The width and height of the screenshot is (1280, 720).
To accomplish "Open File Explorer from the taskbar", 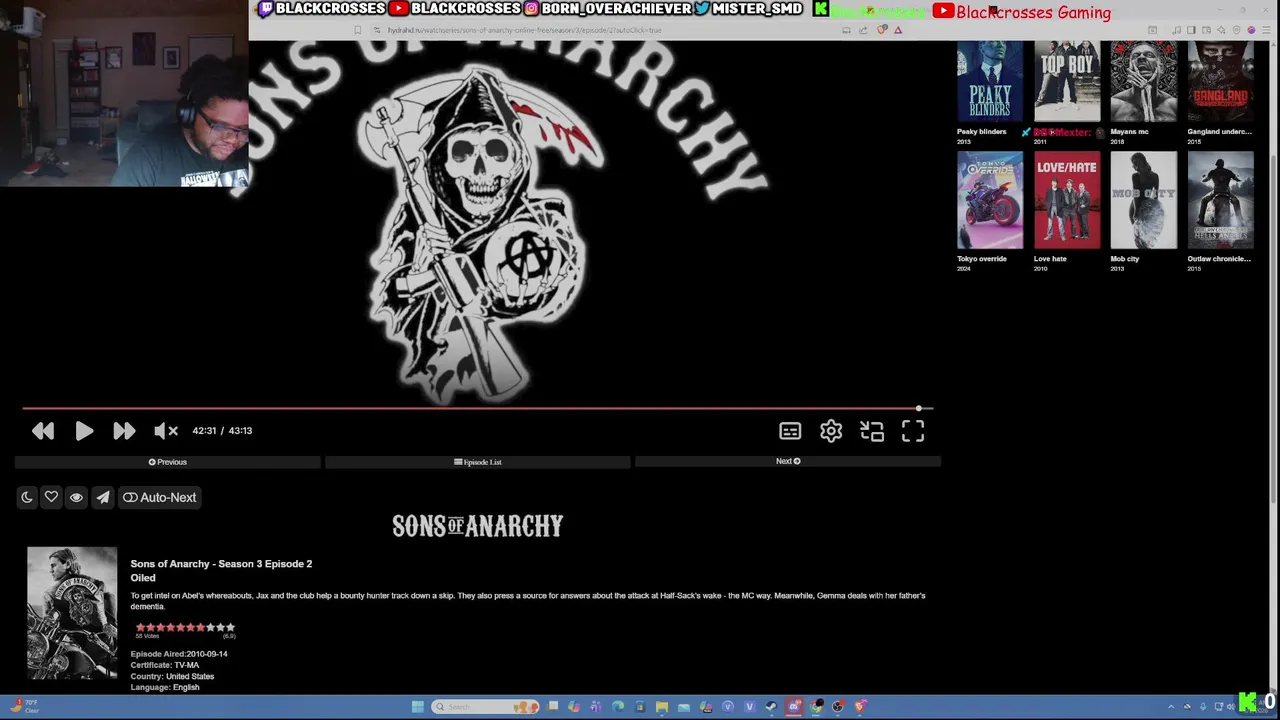I will 662,707.
